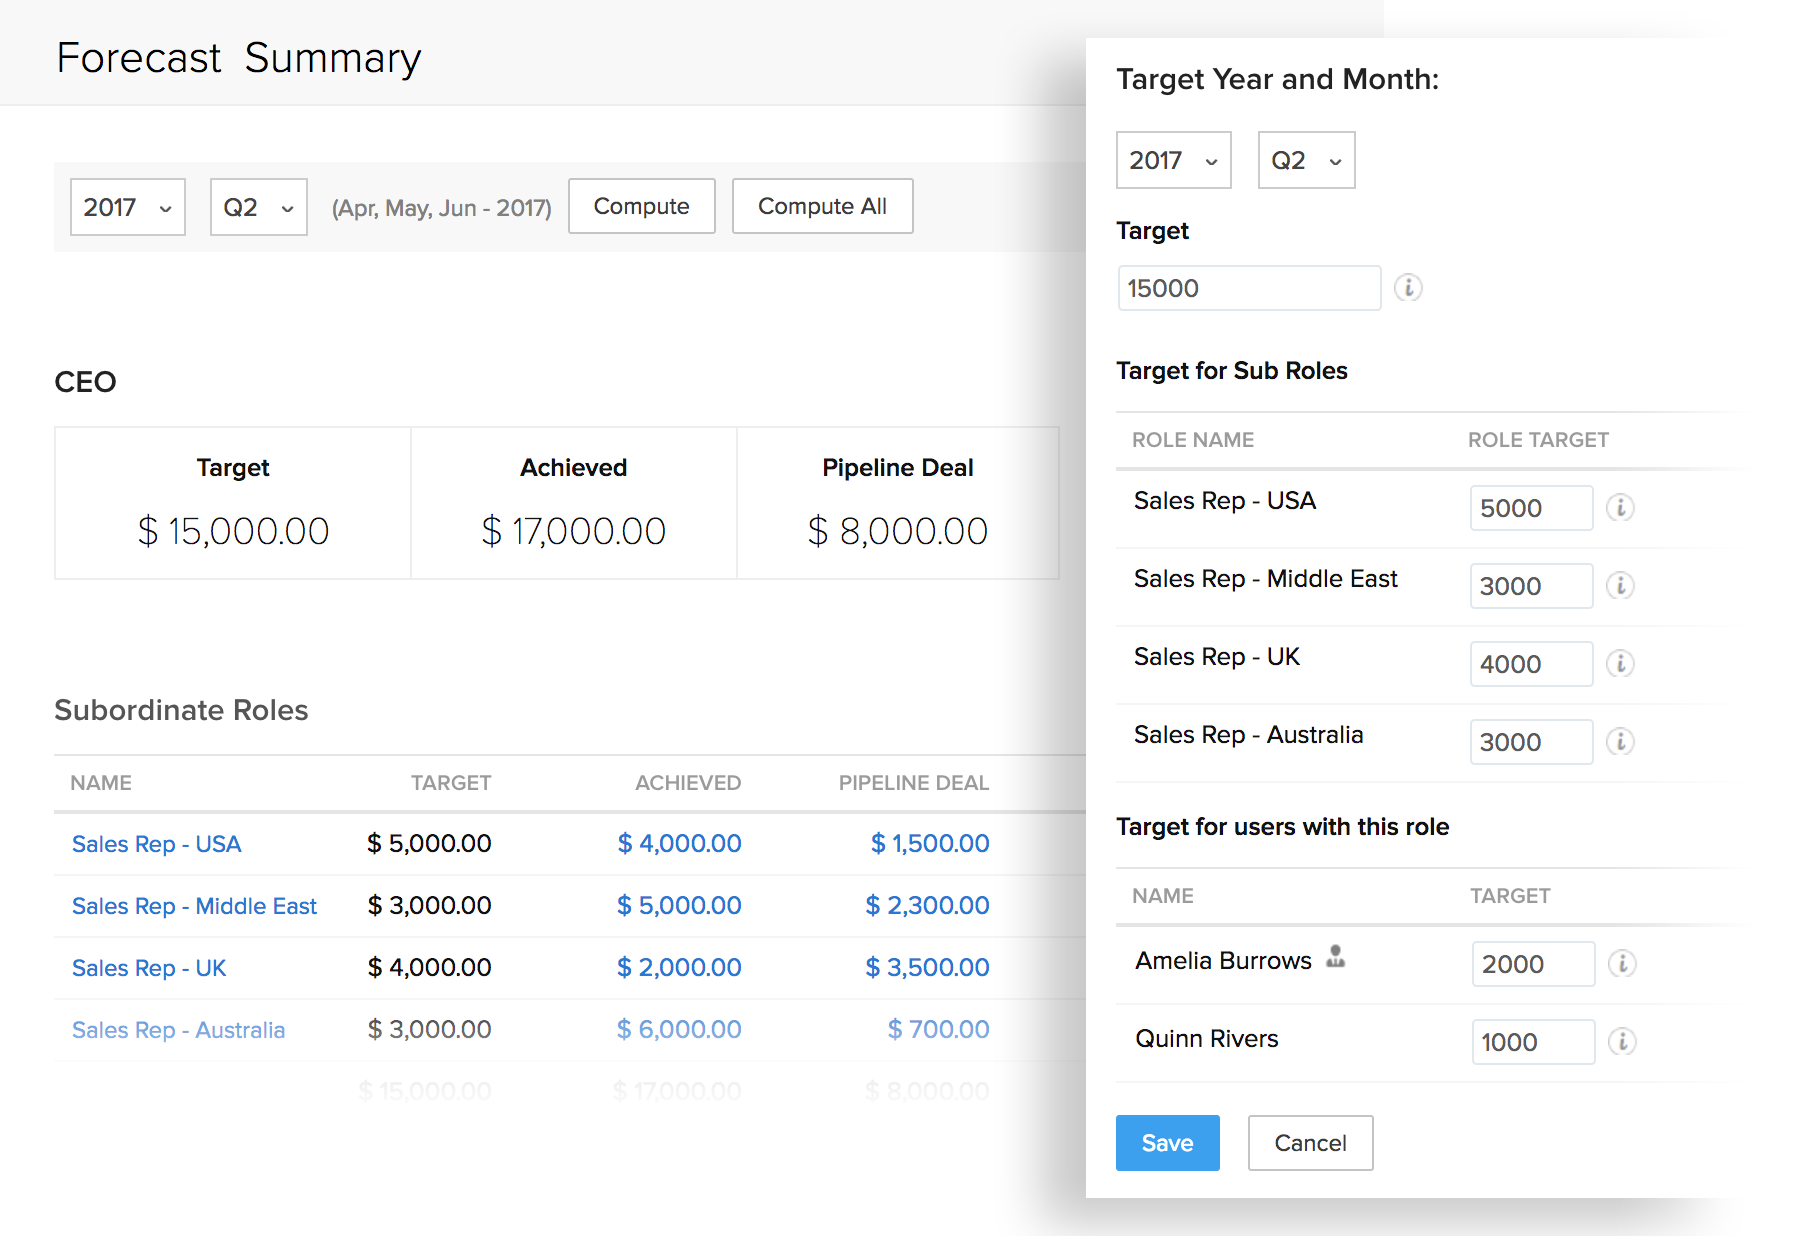1796x1236 pixels.
Task: Edit the Quinn Rivers target field
Action: click(1532, 1042)
